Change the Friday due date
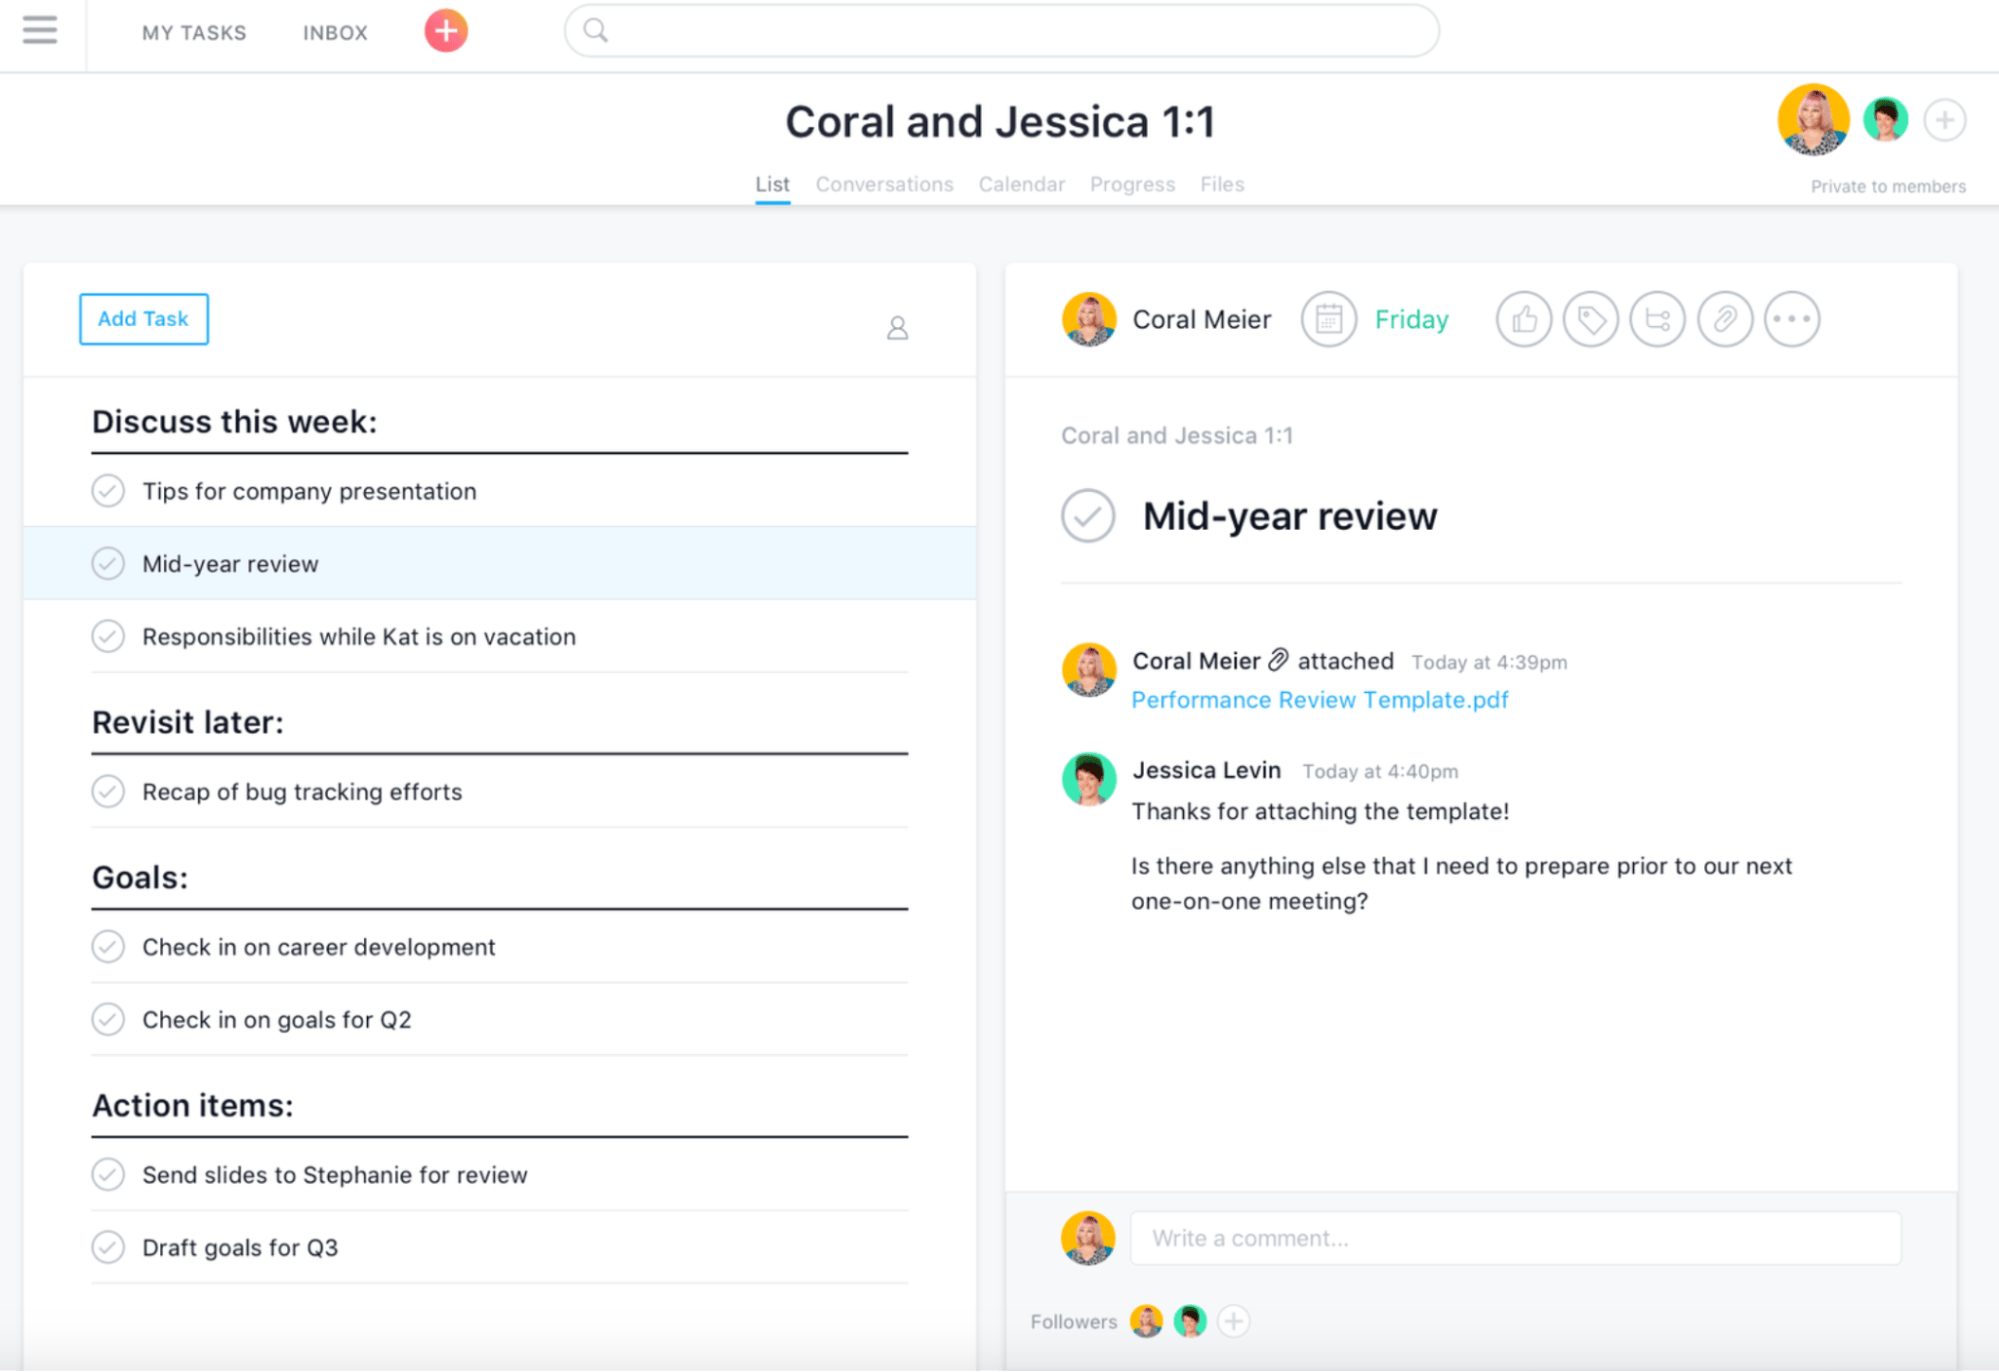The image size is (1999, 1372). pos(1410,319)
